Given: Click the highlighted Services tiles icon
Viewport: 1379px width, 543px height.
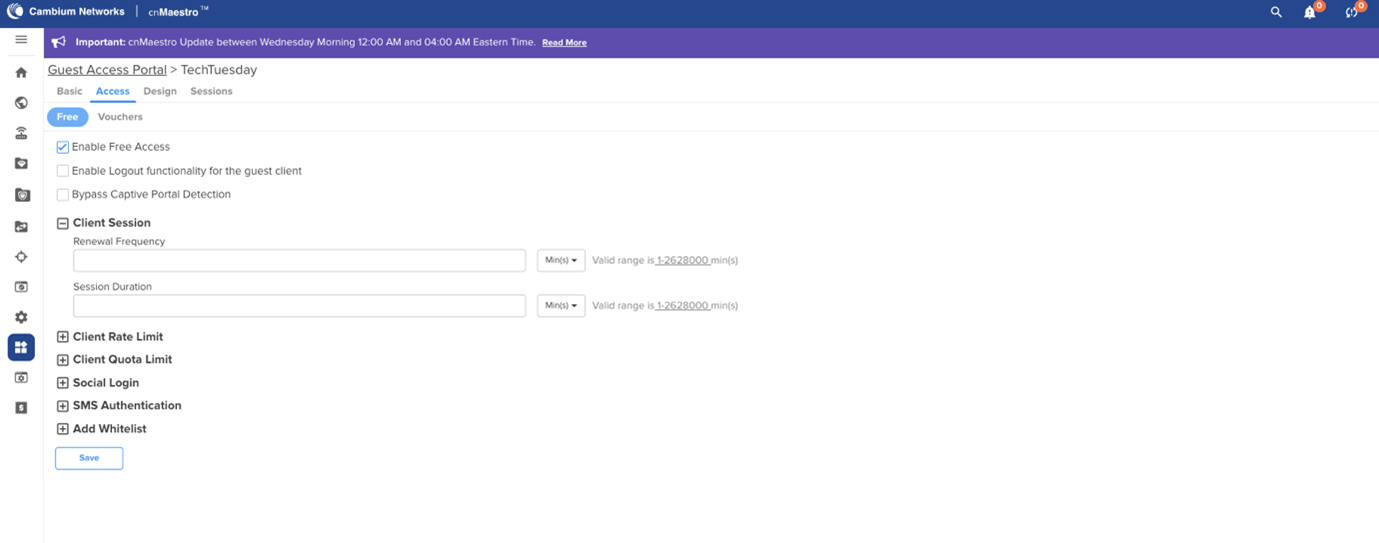Looking at the screenshot, I should pos(21,347).
